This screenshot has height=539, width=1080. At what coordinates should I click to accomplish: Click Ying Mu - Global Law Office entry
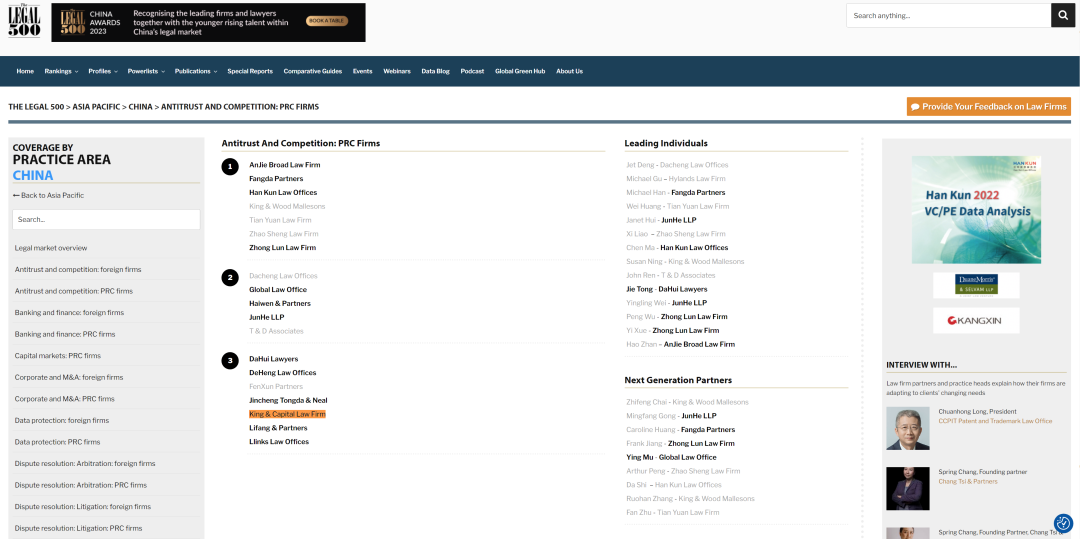pos(671,457)
